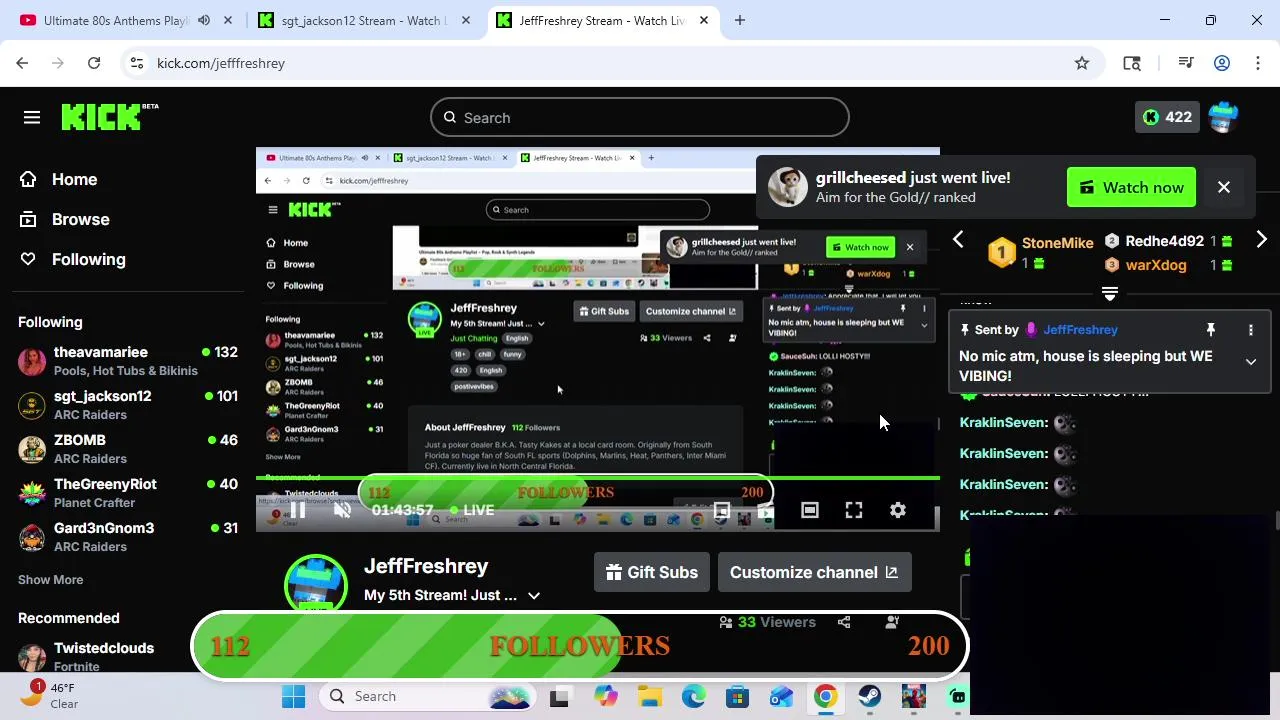
Task: Open ZBOMB channel in Following list
Action: click(128, 449)
